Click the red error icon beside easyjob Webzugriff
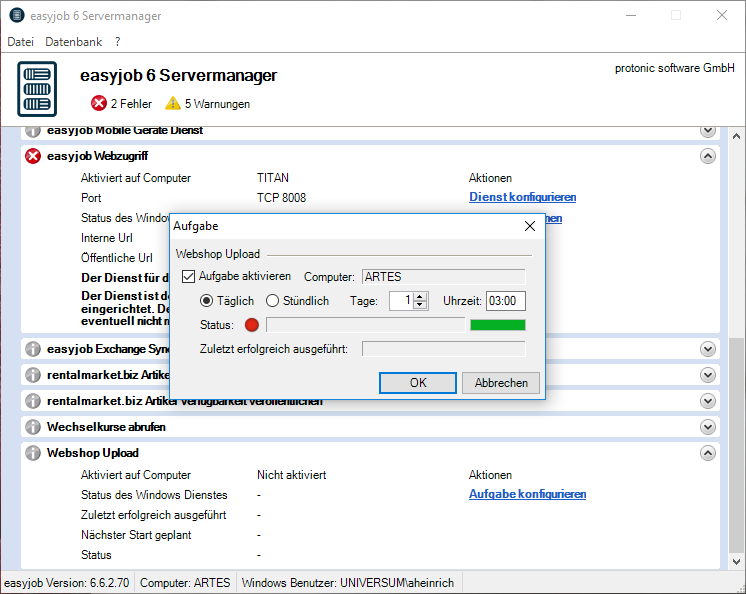Screen dimensions: 746x594 pos(33,156)
